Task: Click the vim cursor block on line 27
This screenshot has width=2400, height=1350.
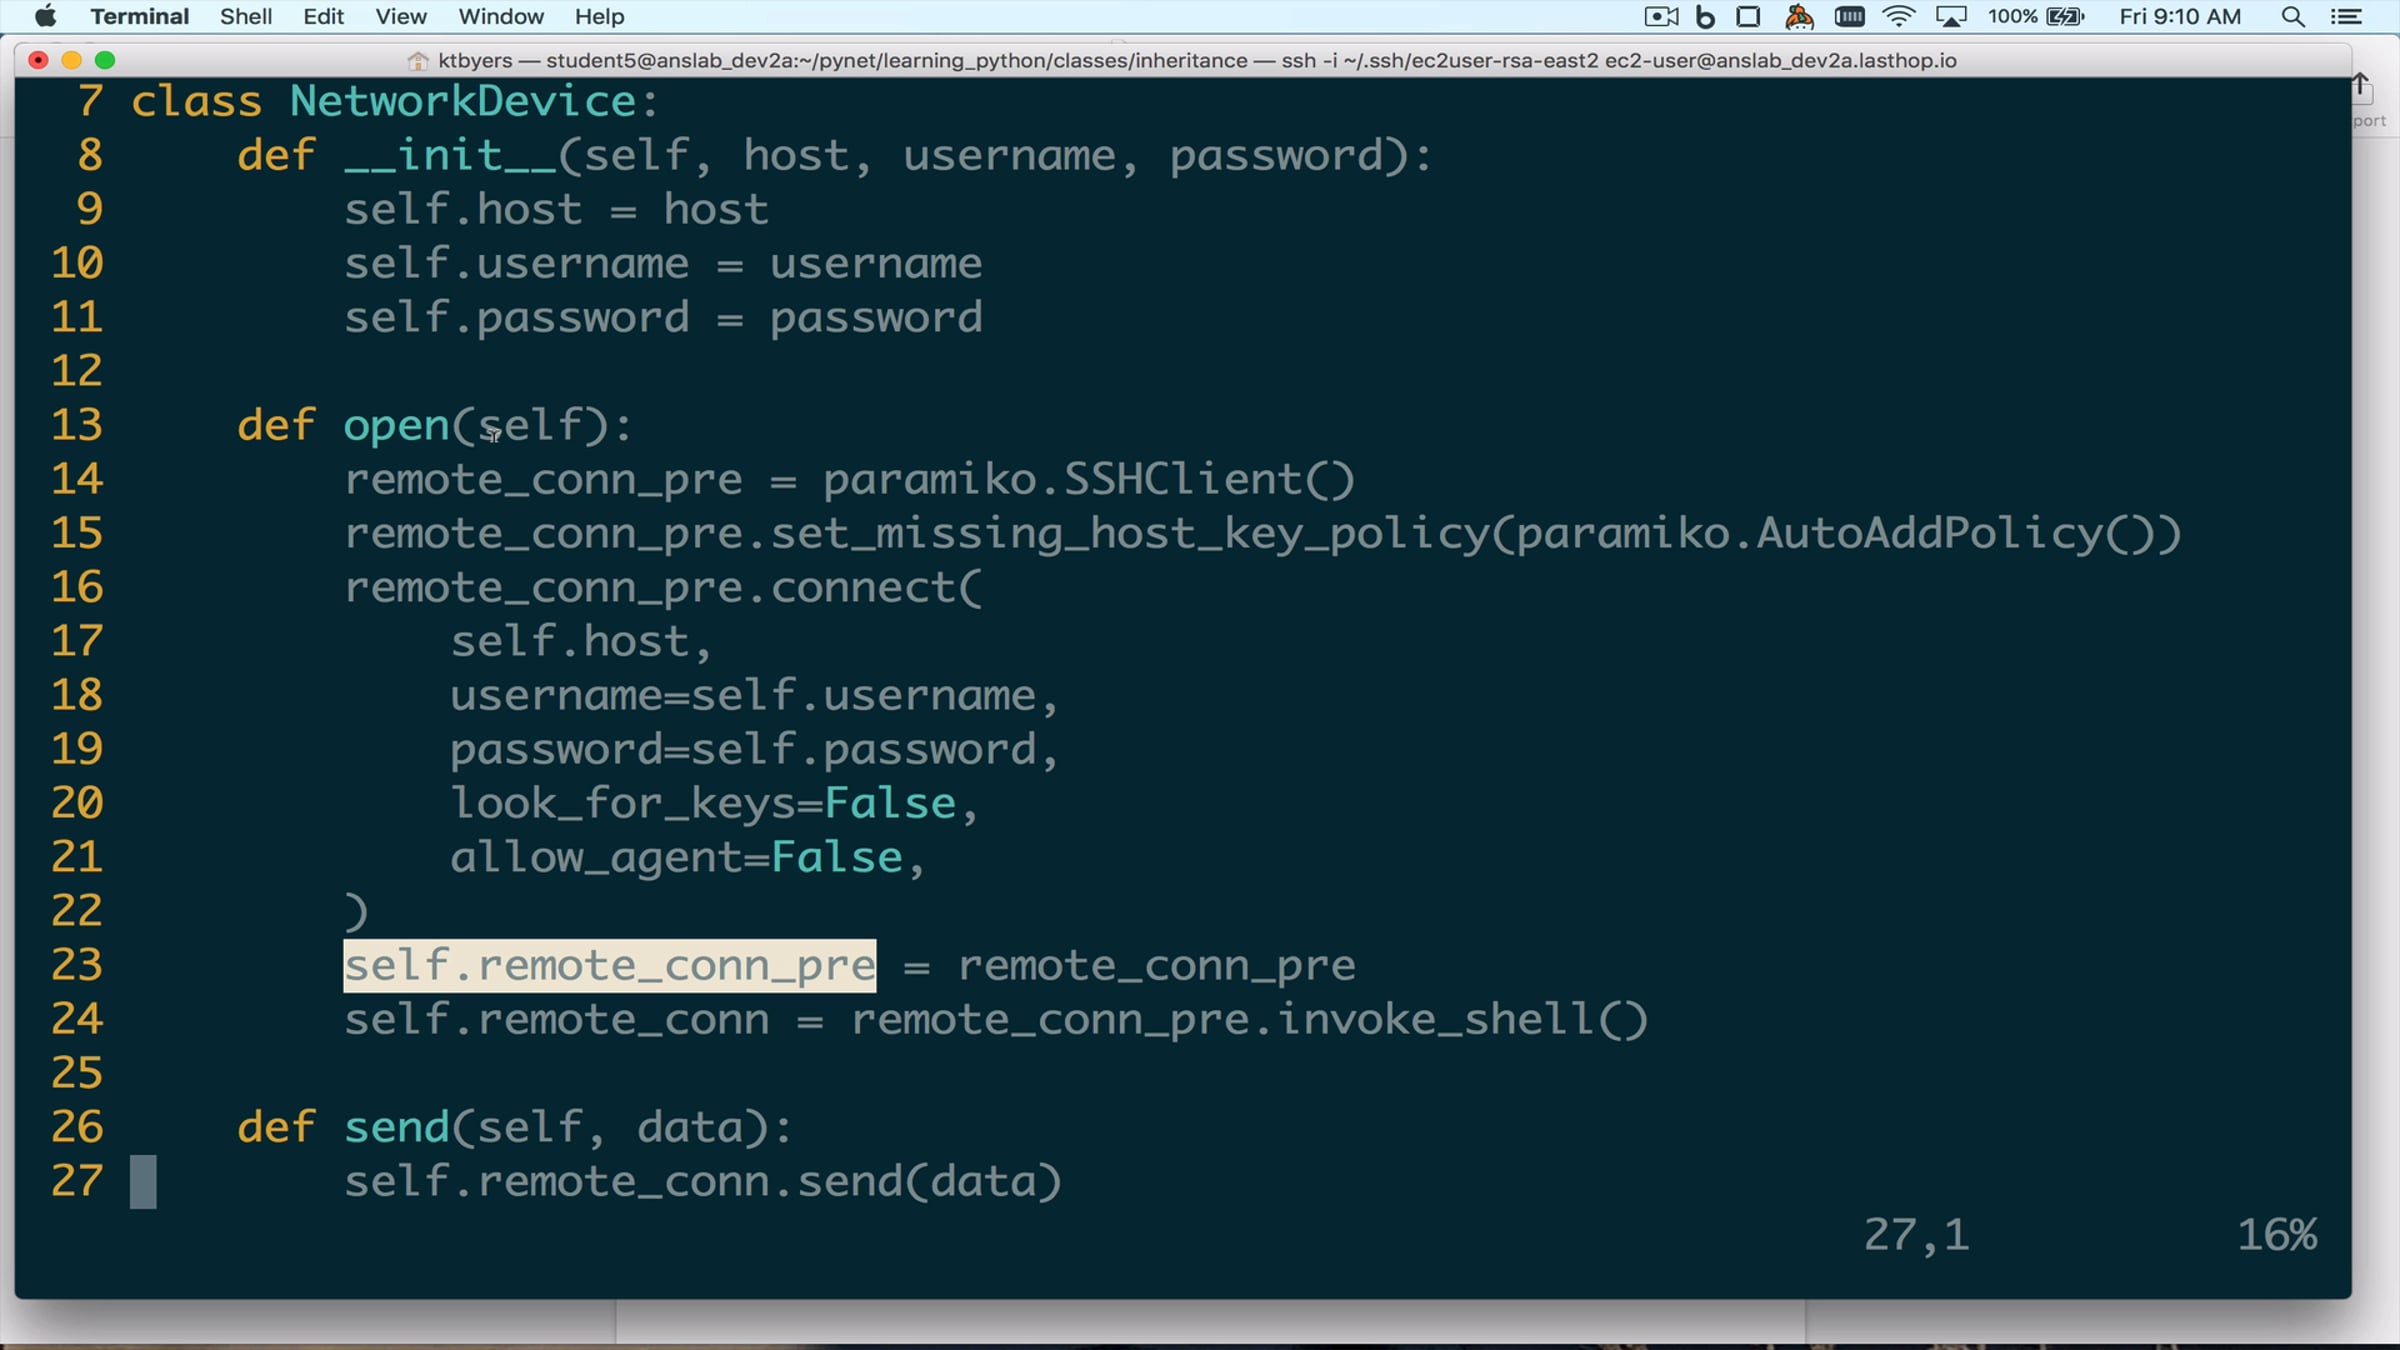Action: pos(143,1182)
